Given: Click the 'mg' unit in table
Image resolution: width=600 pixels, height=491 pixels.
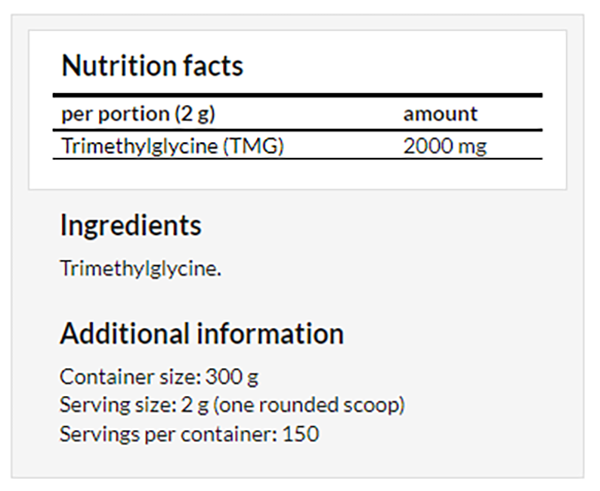Looking at the screenshot, I should tap(473, 147).
